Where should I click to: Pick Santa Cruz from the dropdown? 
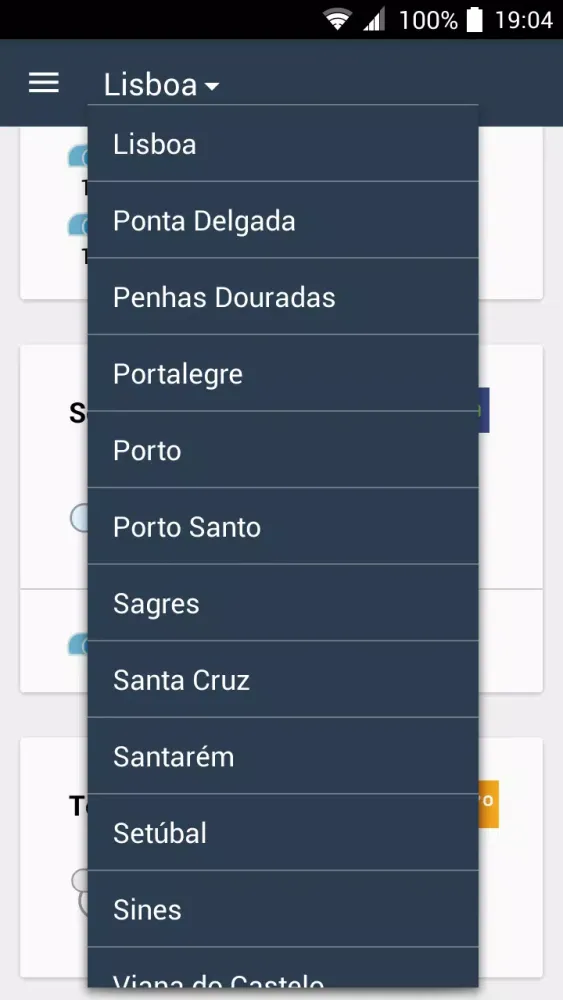tap(283, 679)
